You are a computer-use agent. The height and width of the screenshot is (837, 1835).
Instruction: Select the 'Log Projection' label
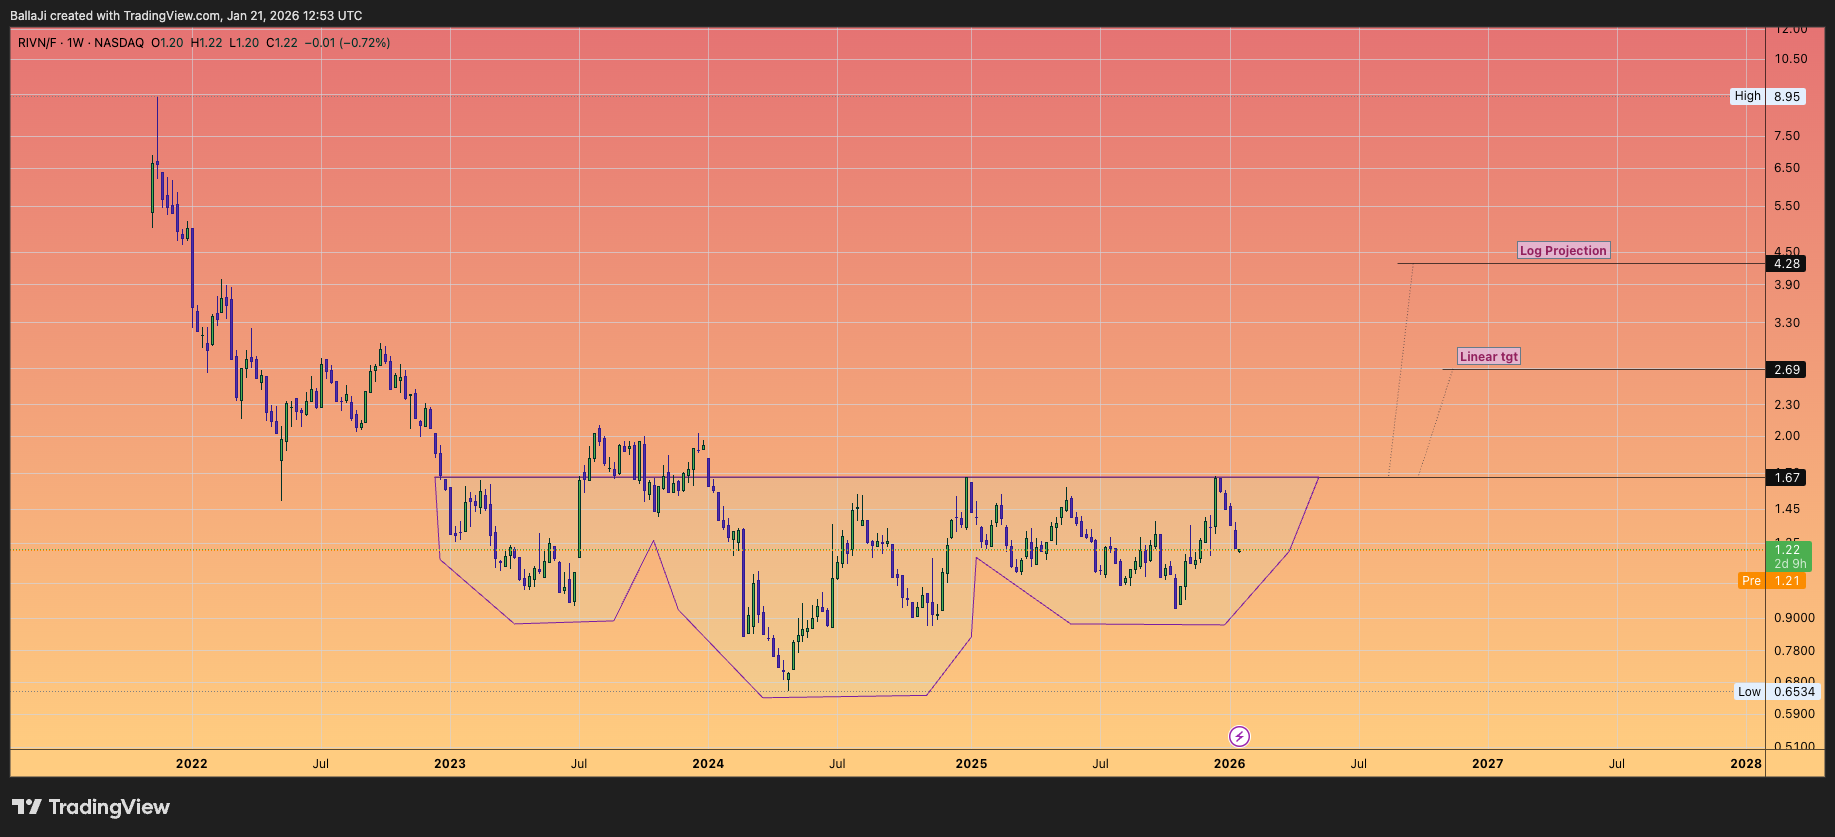1563,251
